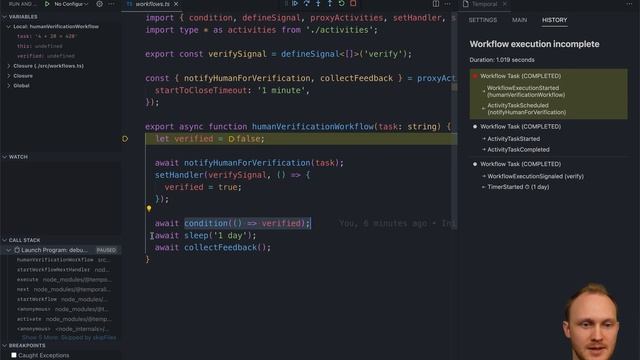Select the workflows.ts editor tab
The height and width of the screenshot is (360, 640).
[152, 4]
